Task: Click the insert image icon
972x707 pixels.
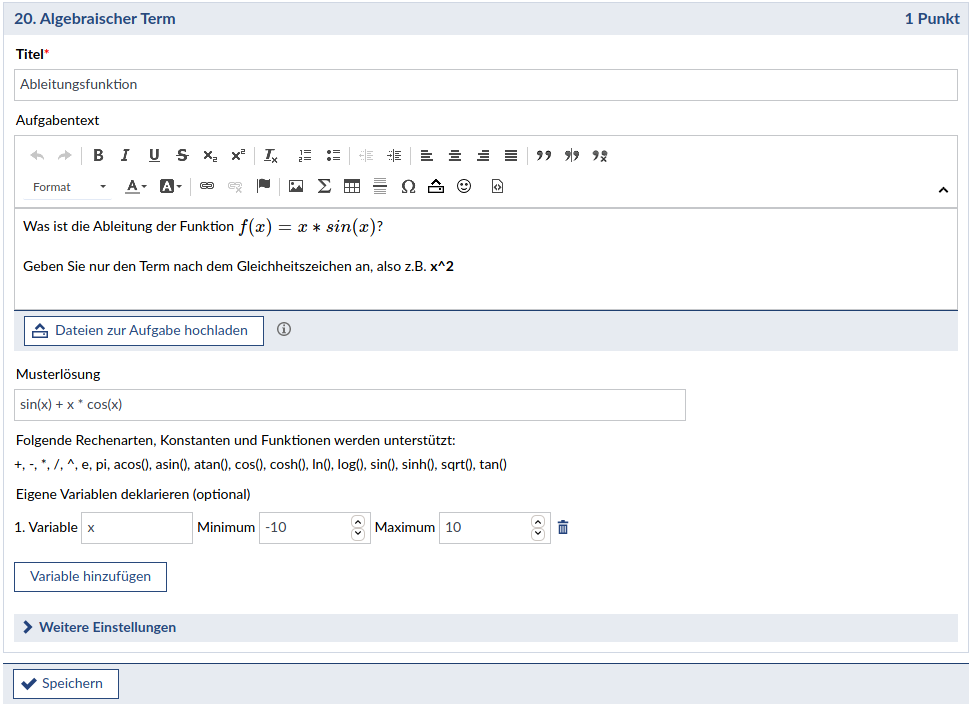Action: (296, 186)
